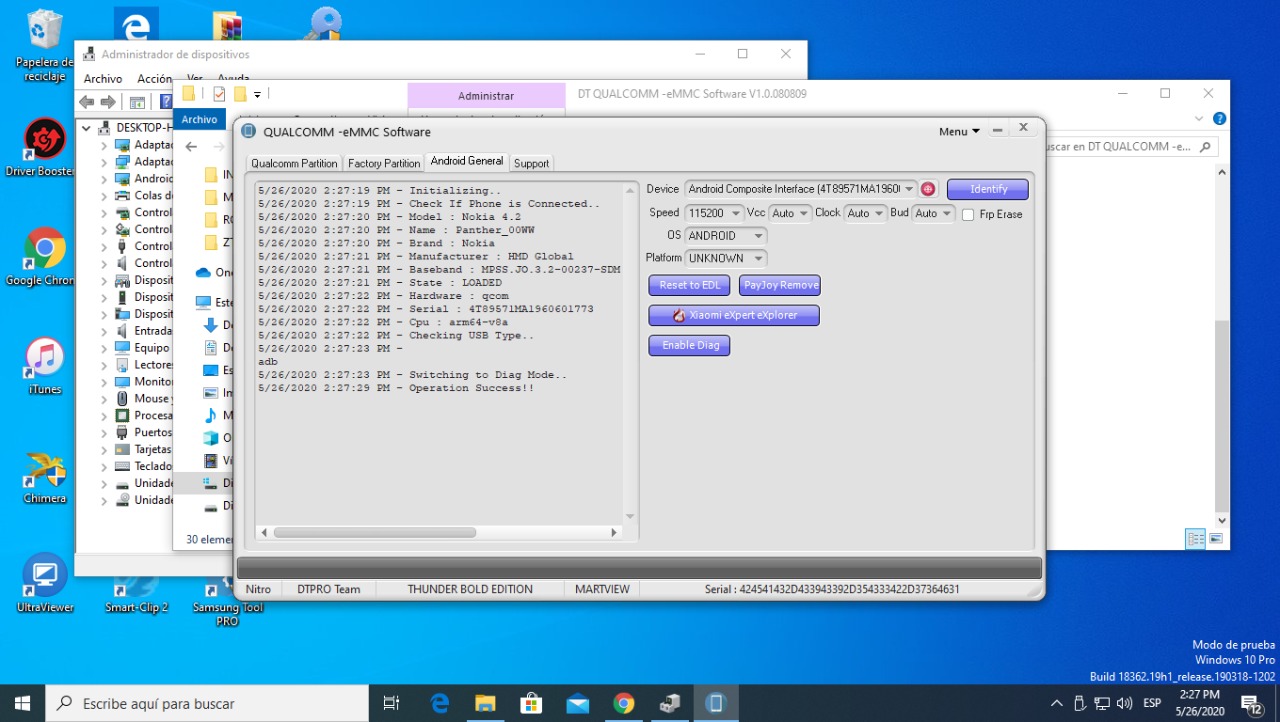
Task: Click the back arrow in Device Manager toolbar
Action: [87, 102]
